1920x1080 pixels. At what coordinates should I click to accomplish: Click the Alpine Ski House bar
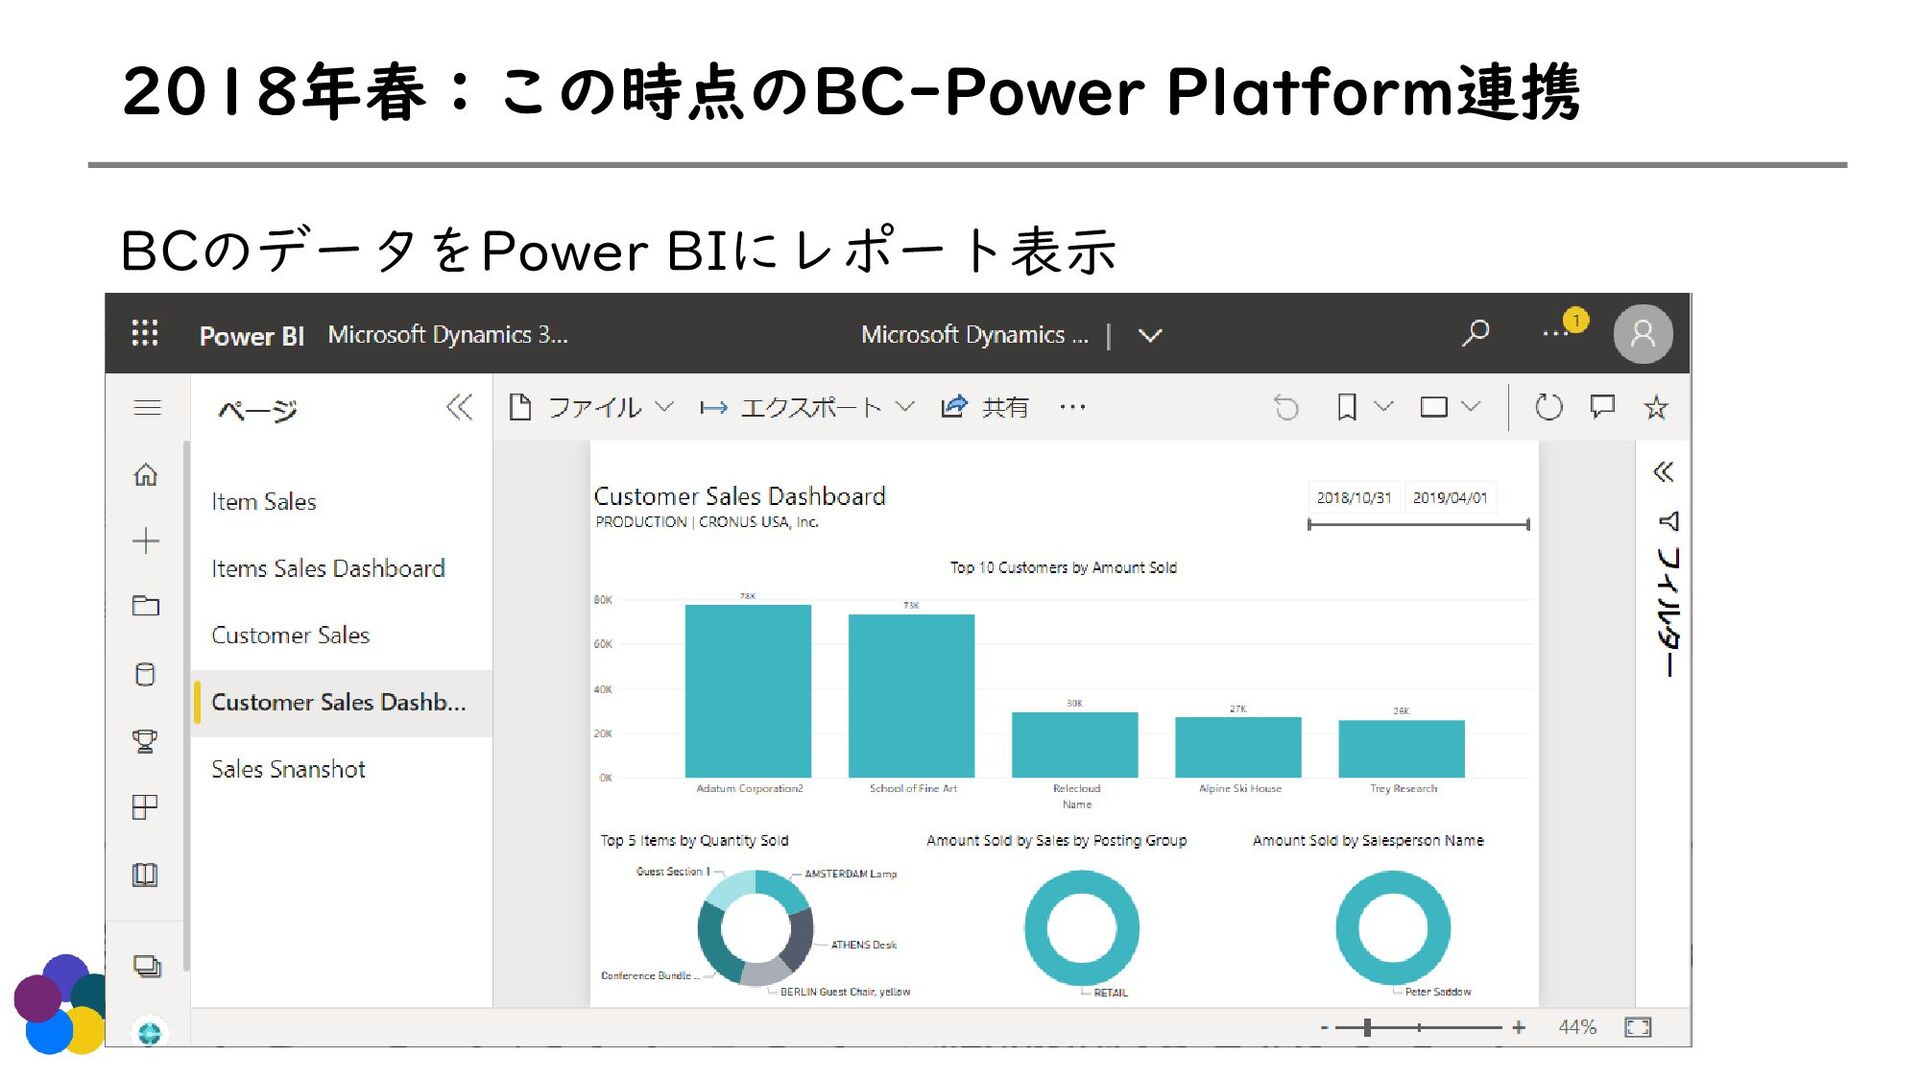(x=1238, y=747)
